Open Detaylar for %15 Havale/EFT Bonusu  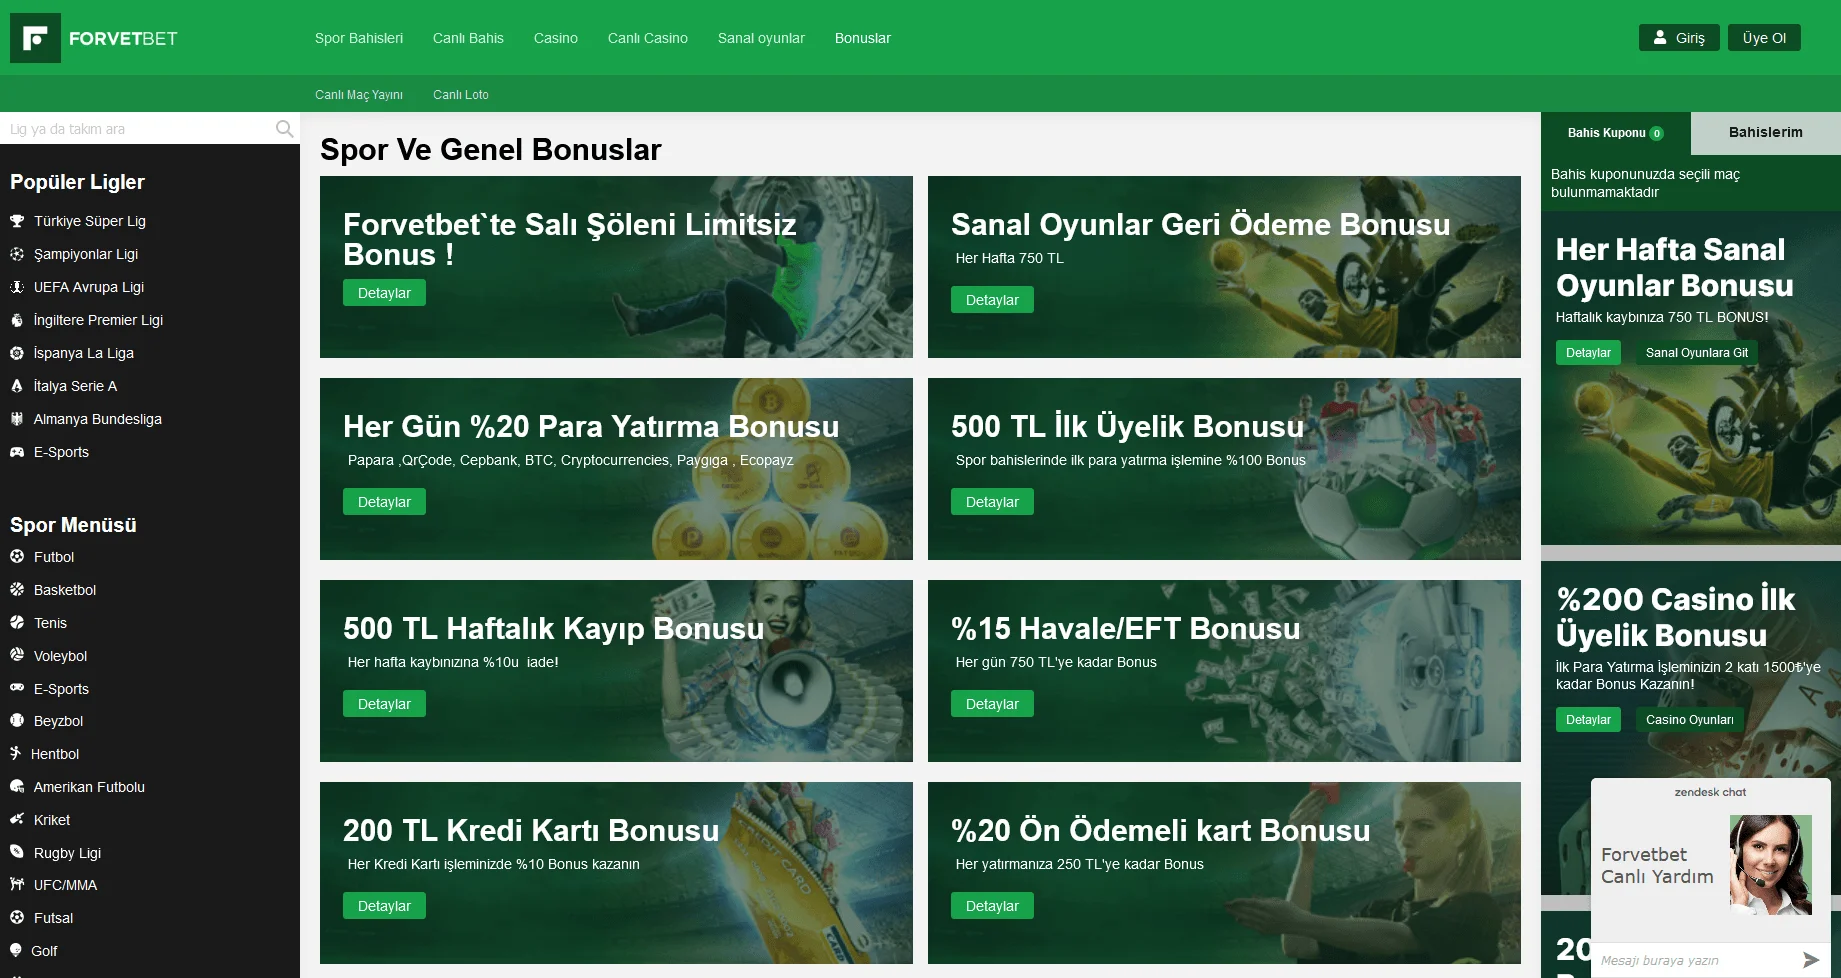992,704
